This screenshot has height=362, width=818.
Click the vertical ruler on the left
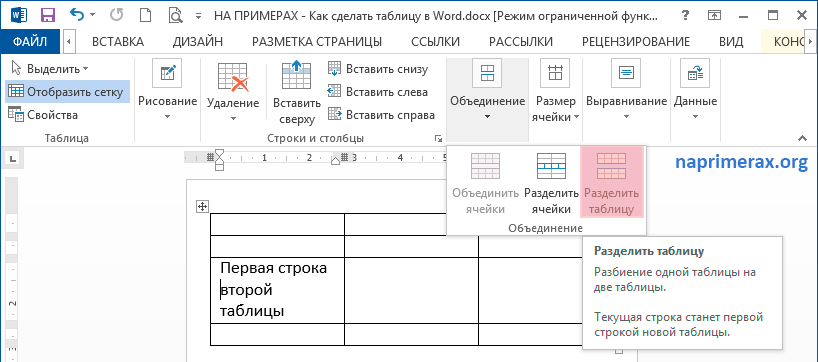pos(12,270)
